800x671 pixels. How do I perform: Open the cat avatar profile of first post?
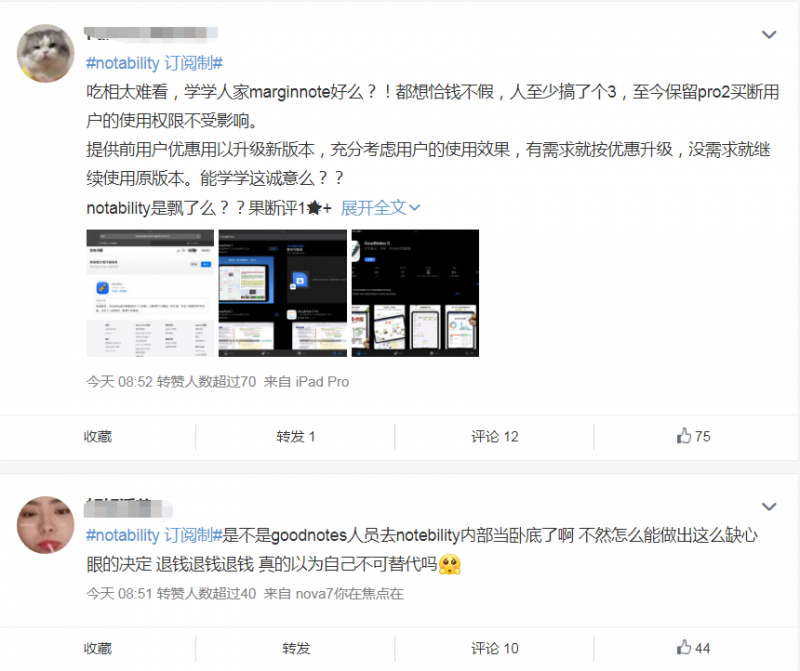(45, 53)
